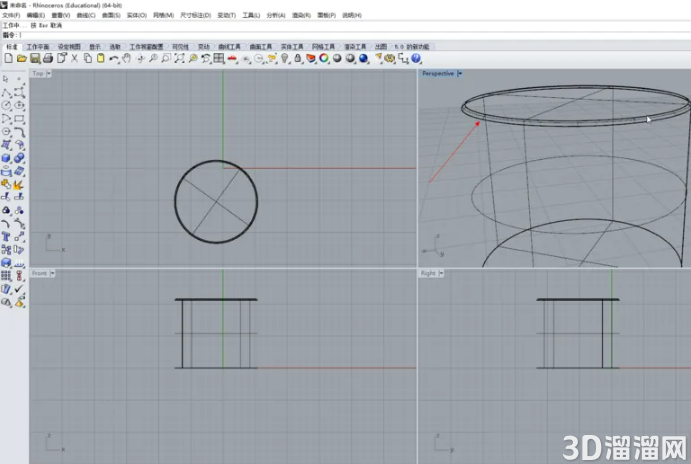This screenshot has width=691, height=464.
Task: Switch to the 实体工具 toolbar tab
Action: click(292, 47)
